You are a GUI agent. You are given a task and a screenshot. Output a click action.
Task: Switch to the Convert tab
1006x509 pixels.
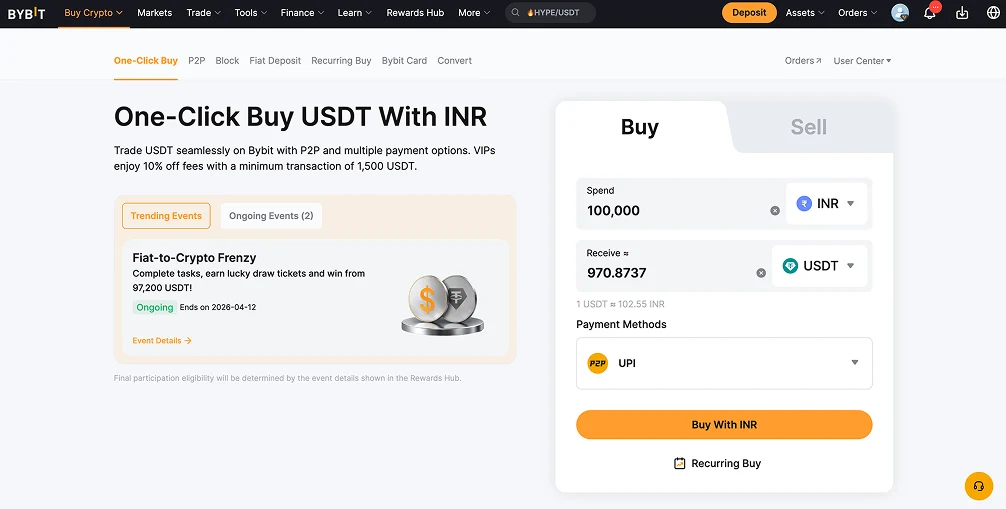454,61
